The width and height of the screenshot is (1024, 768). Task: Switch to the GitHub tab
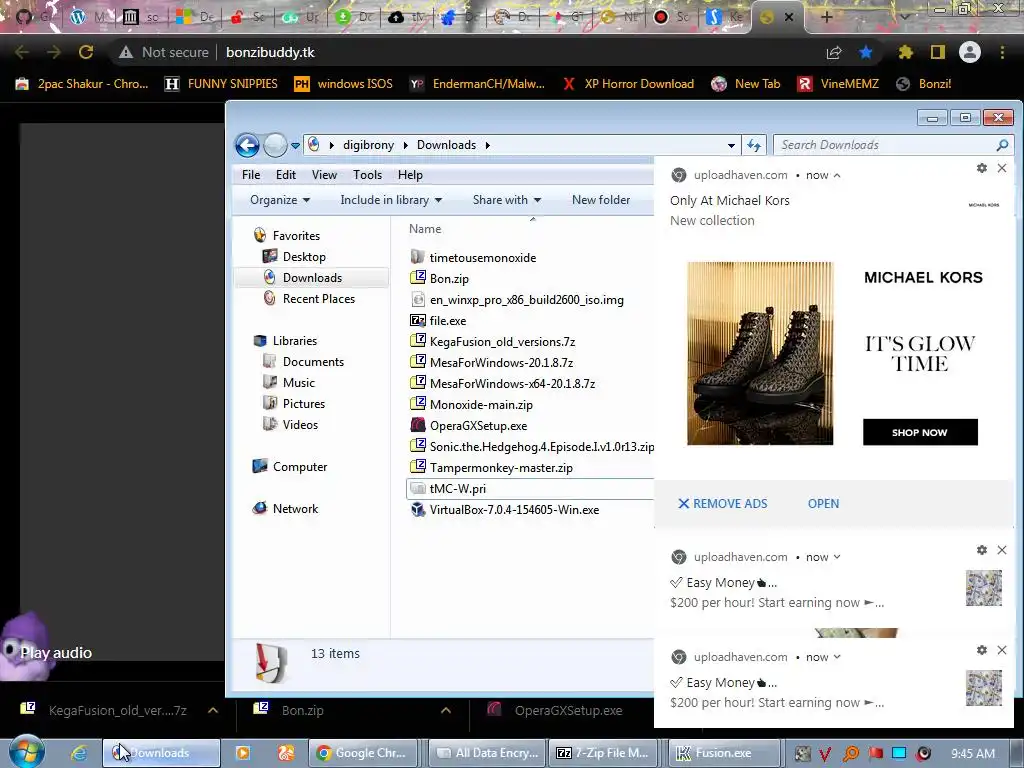[24, 17]
